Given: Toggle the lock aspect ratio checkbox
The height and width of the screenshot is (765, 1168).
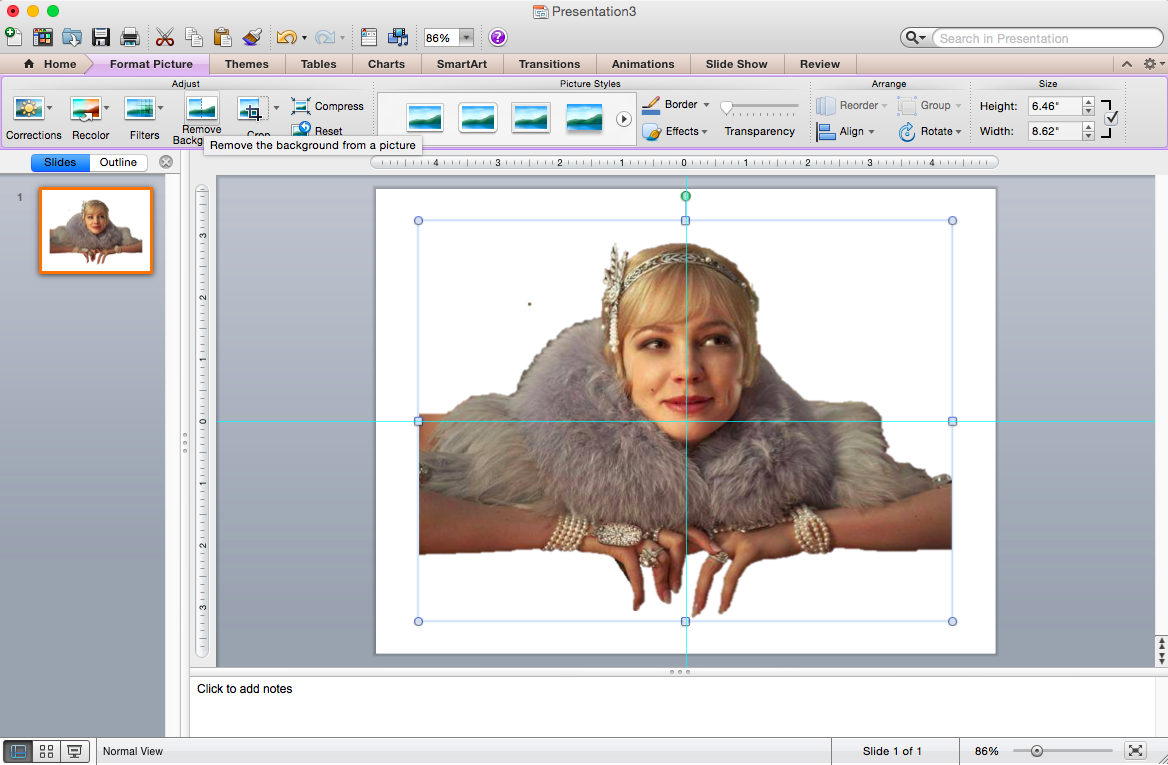Looking at the screenshot, I should 1111,118.
